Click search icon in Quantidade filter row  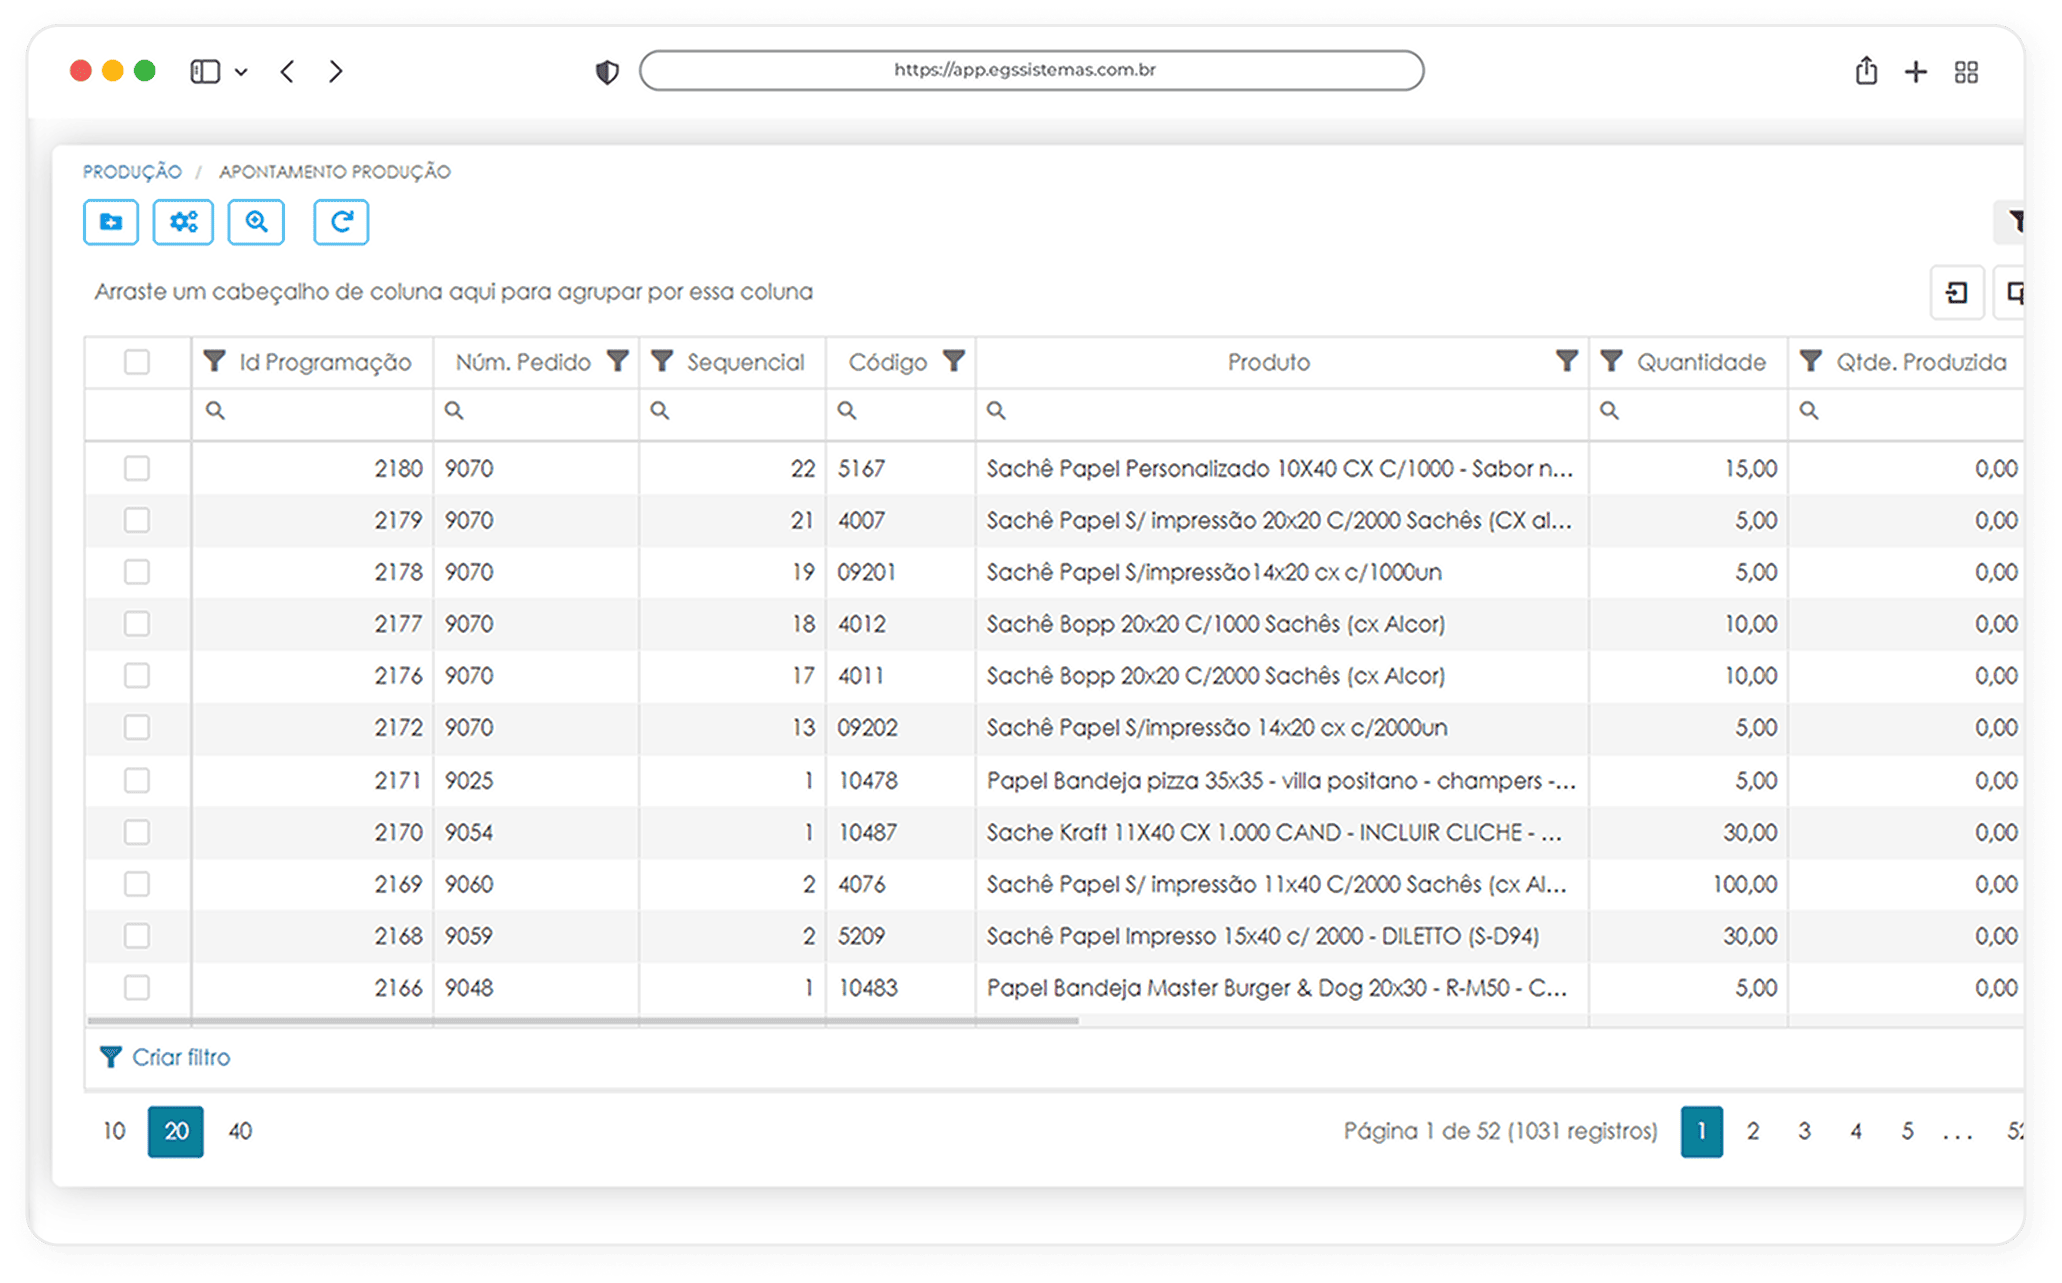(x=1609, y=411)
